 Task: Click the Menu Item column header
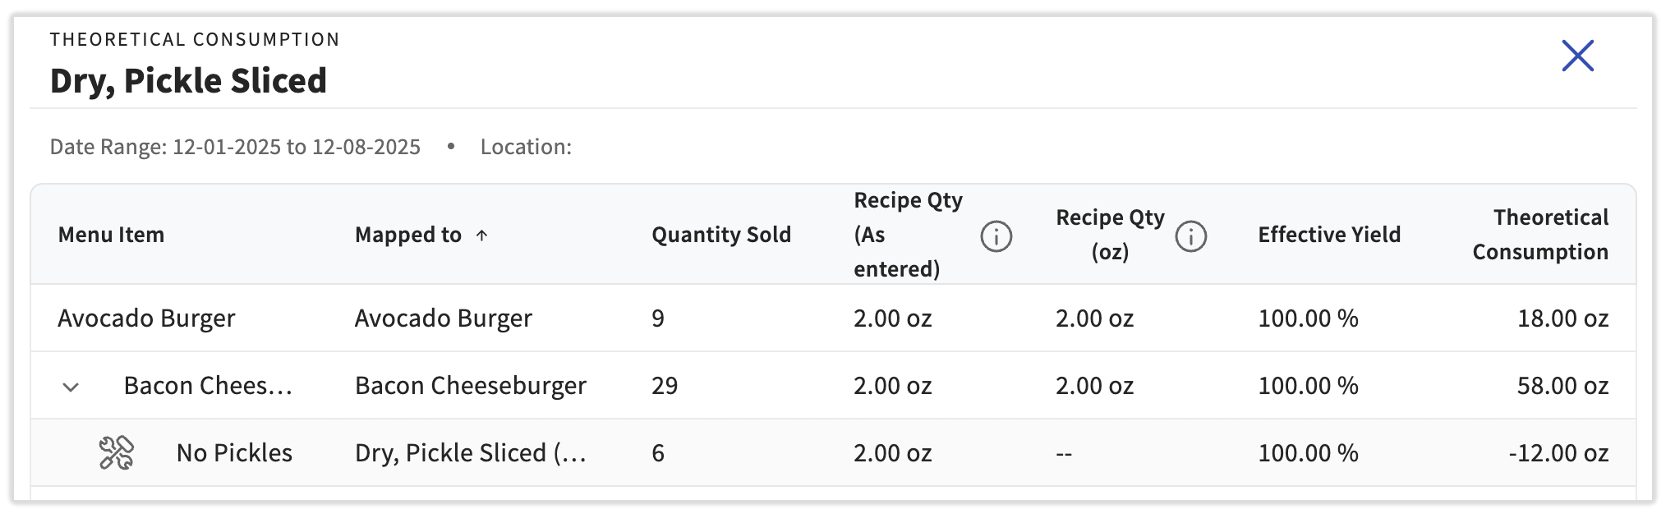[x=111, y=235]
